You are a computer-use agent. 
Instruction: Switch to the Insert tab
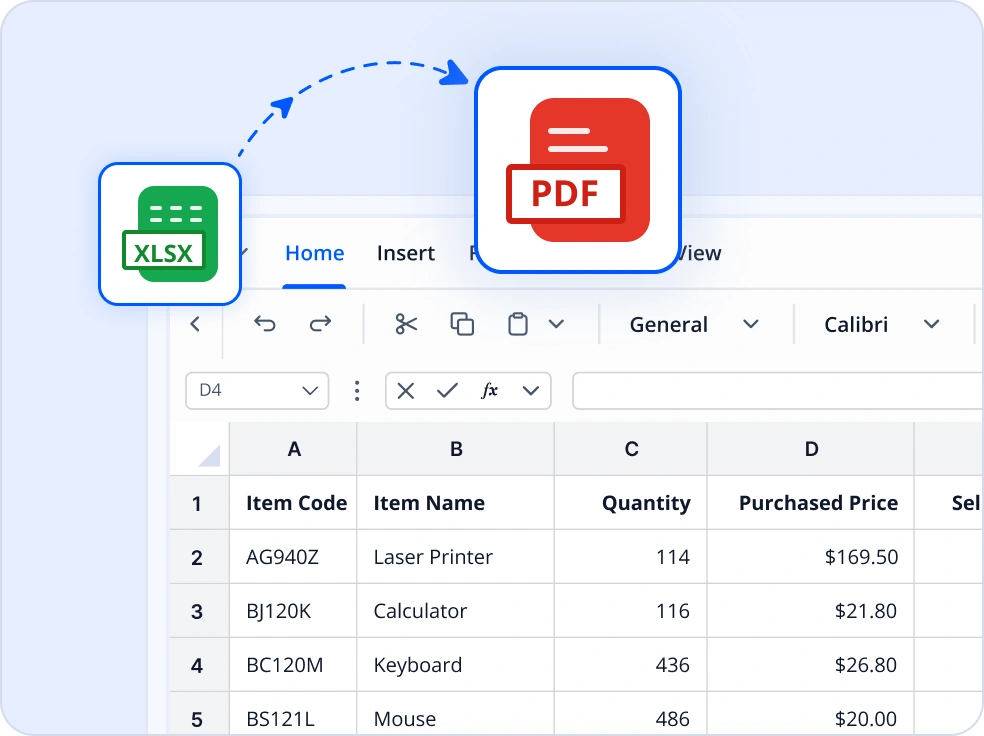click(x=406, y=253)
